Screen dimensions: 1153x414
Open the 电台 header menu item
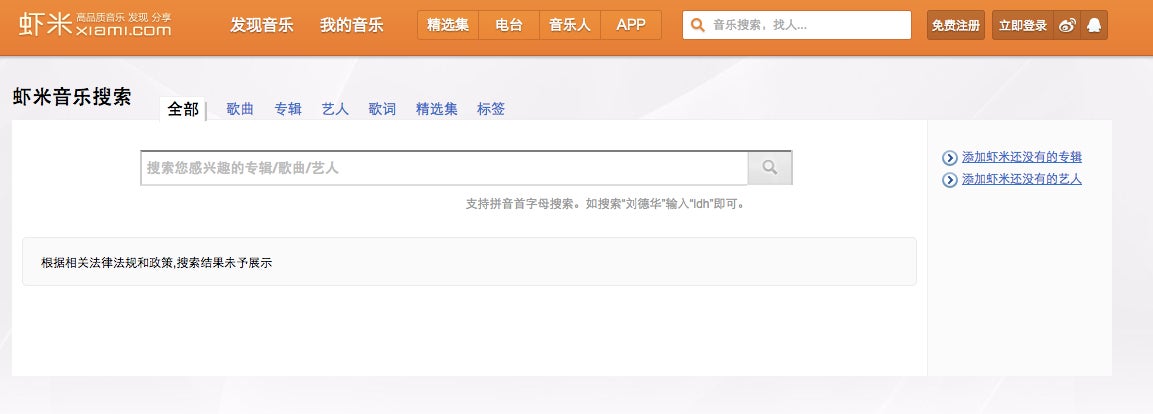click(509, 25)
